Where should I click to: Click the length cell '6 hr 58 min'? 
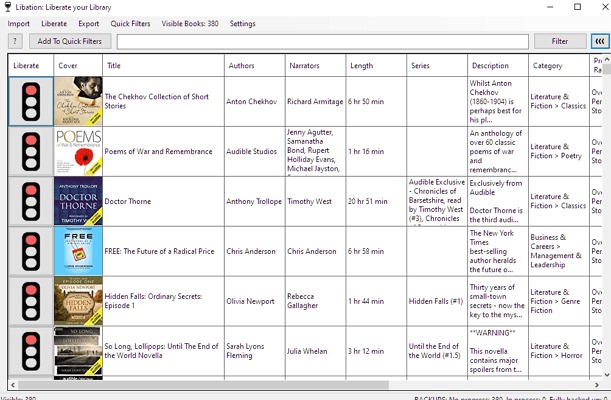click(376, 251)
